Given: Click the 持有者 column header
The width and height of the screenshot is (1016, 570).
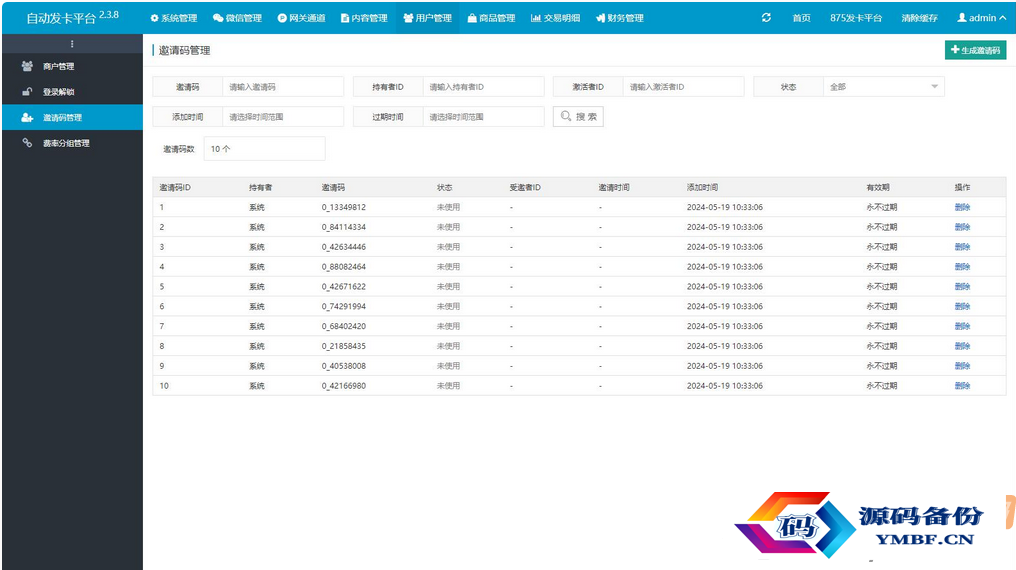Looking at the screenshot, I should point(260,187).
